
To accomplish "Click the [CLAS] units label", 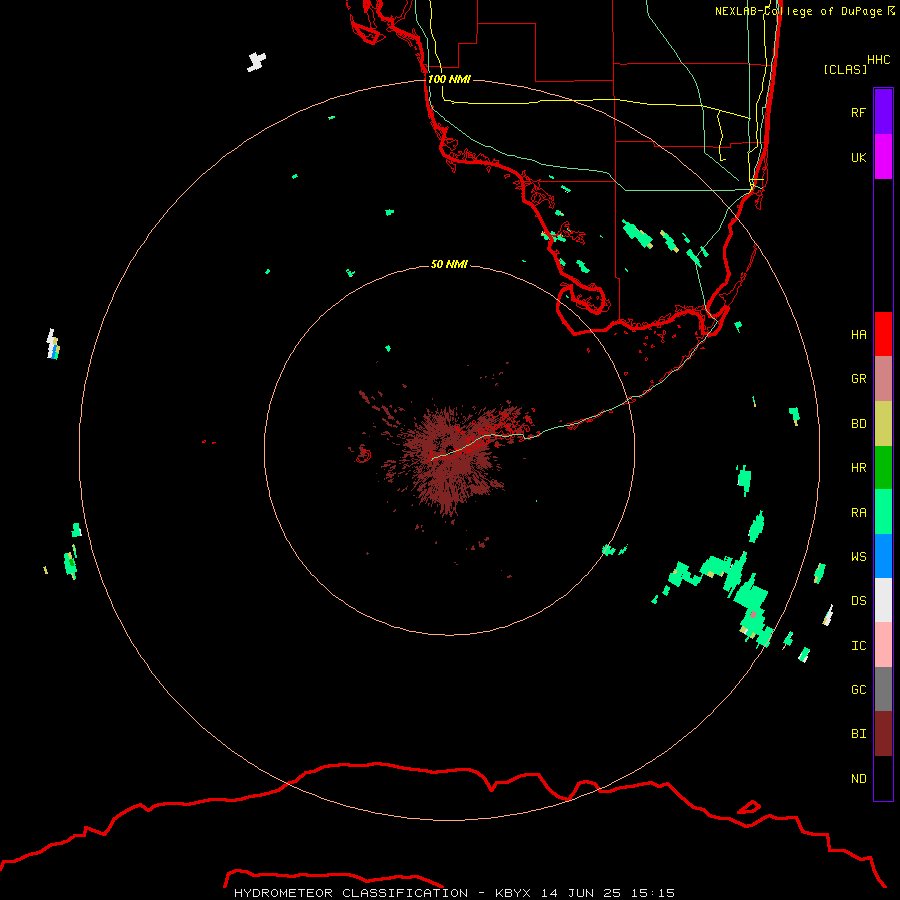I will coord(845,69).
